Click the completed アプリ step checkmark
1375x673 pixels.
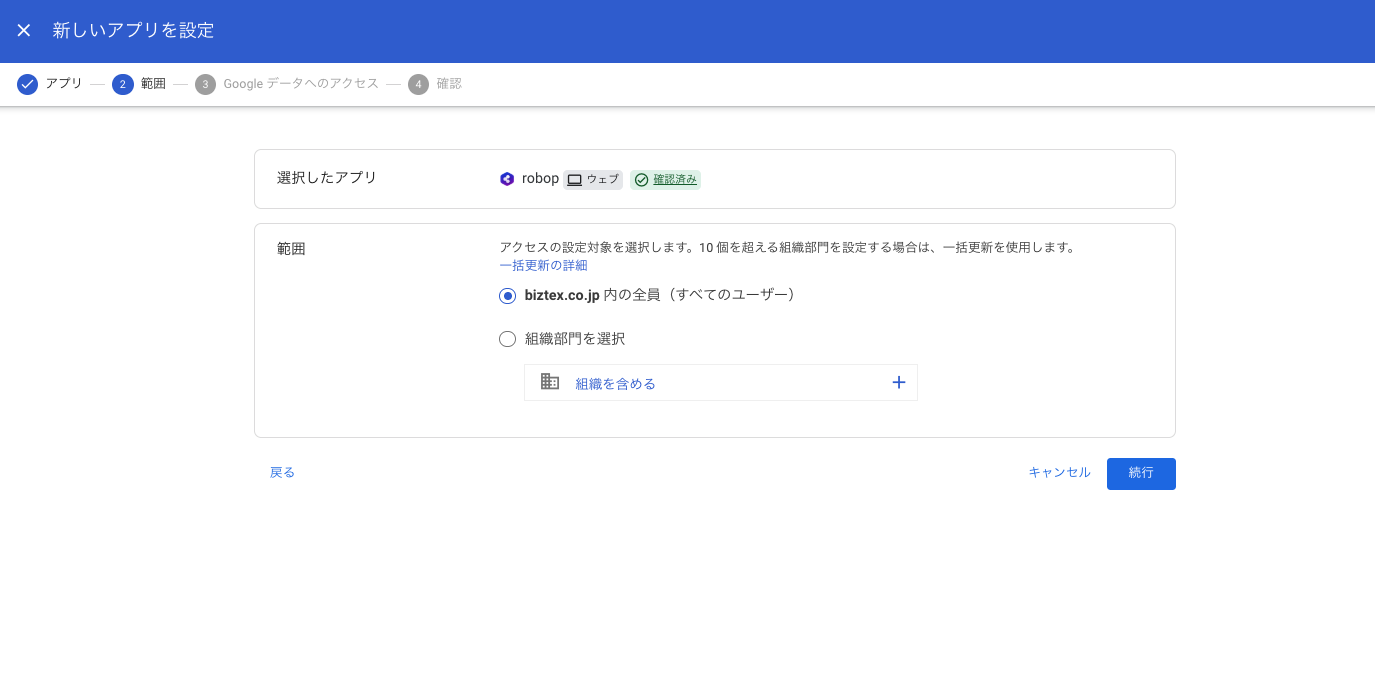28,84
